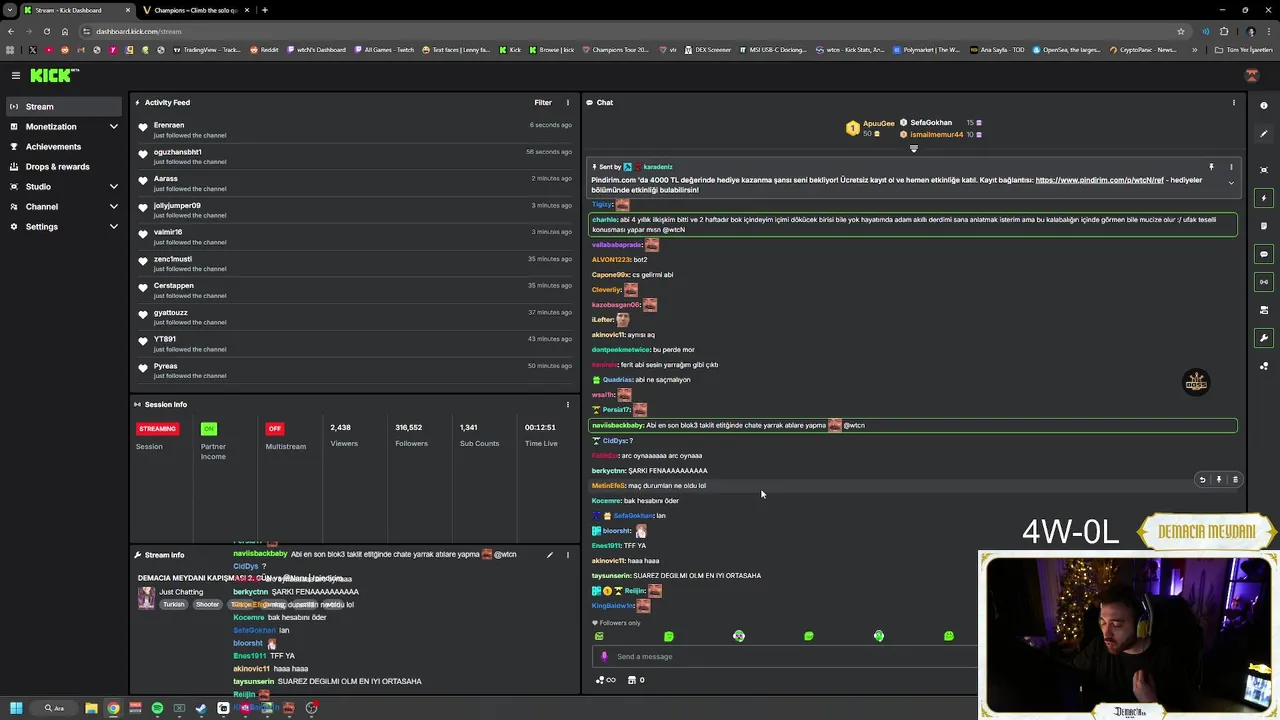
Task: Bookmark this page with star
Action: pos(1181,31)
